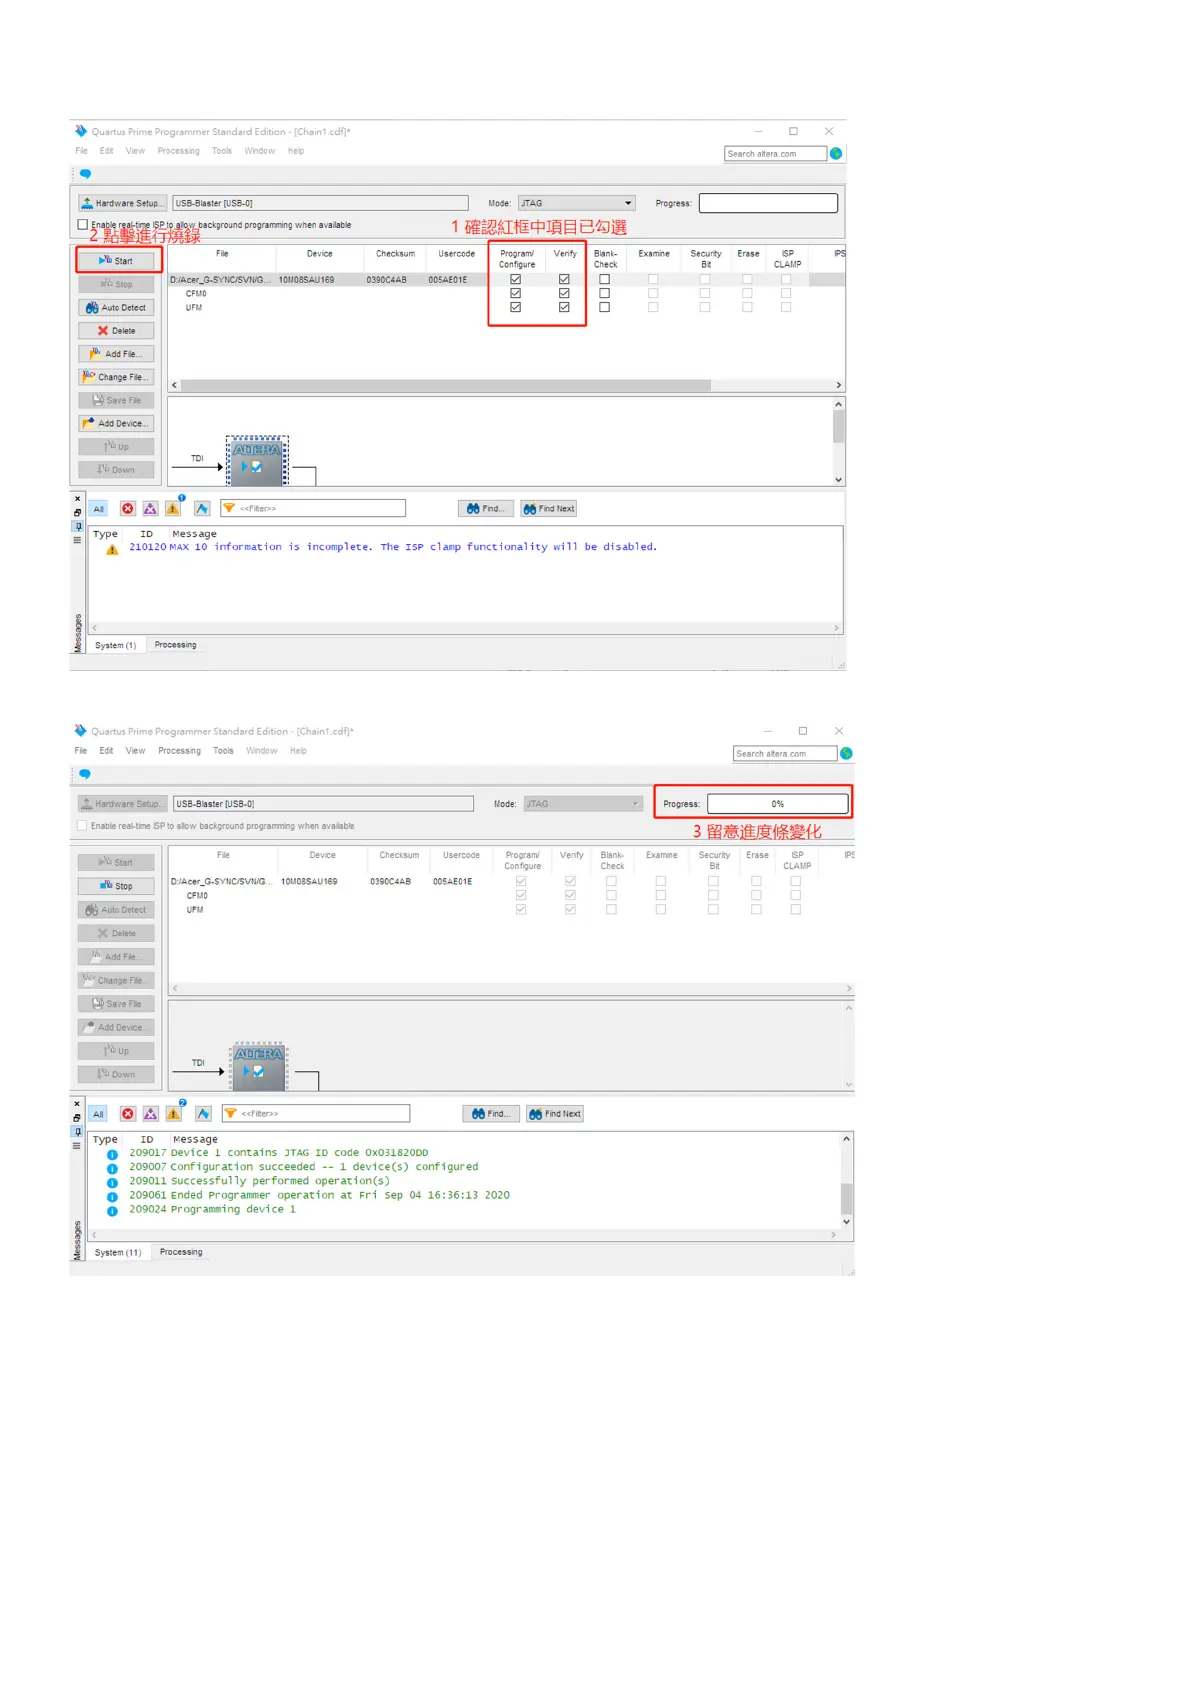This screenshot has width=1190, height=1684.
Task: Toggle red error message filter, lower window
Action: point(128,1114)
